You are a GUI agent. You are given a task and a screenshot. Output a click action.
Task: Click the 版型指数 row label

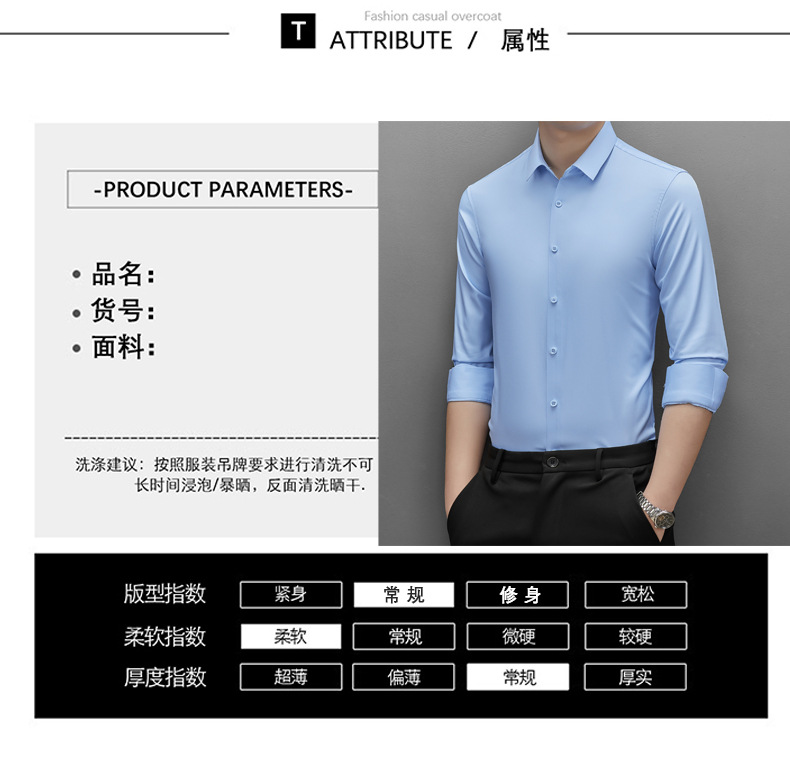(165, 594)
